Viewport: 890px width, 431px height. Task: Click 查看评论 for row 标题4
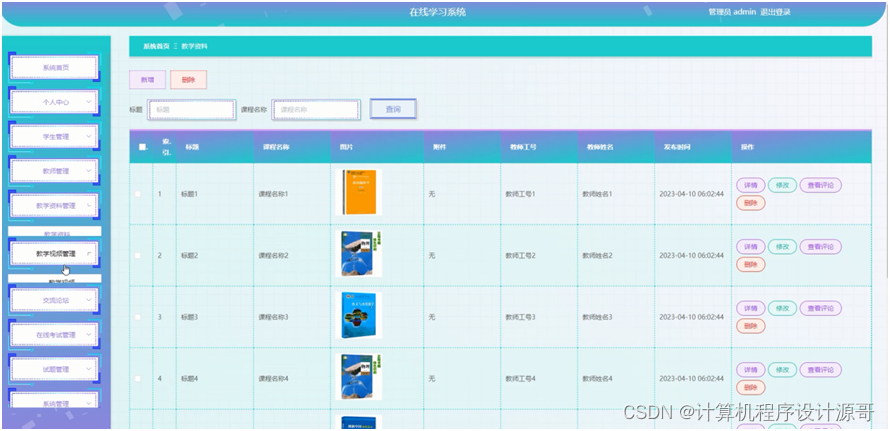(x=820, y=370)
